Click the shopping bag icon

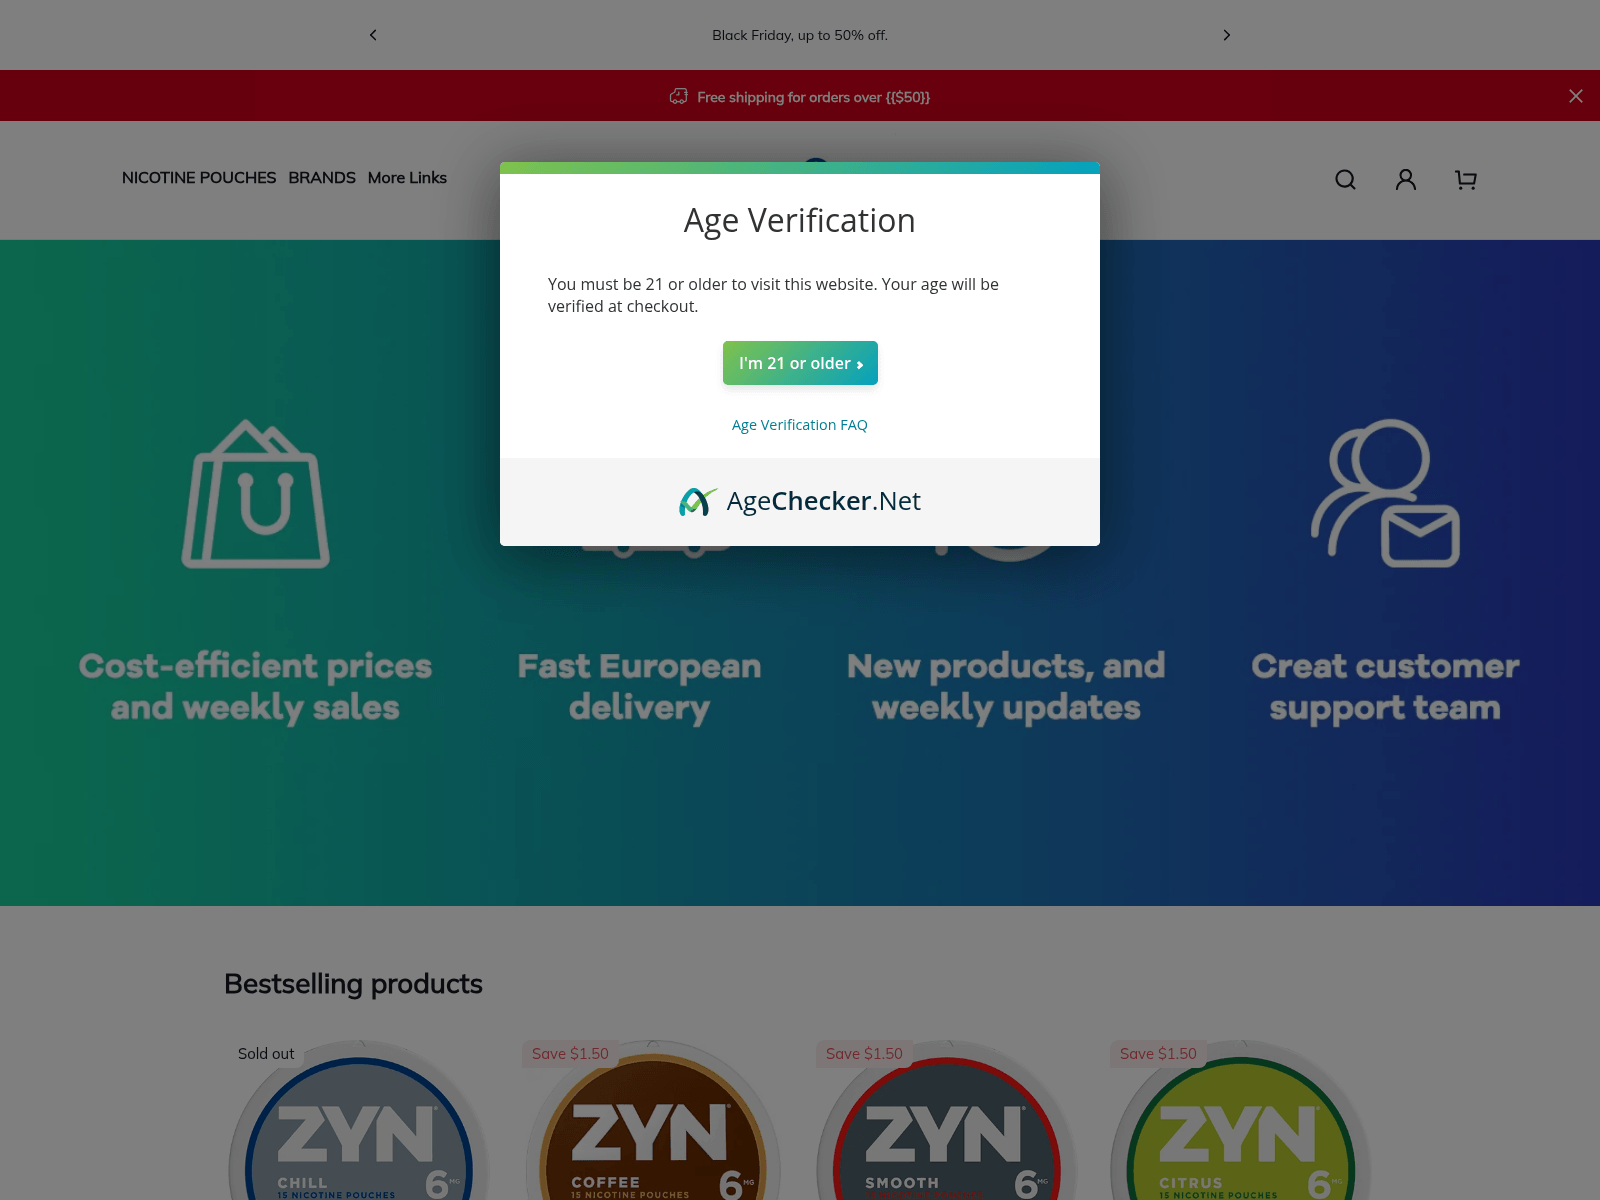tap(256, 494)
